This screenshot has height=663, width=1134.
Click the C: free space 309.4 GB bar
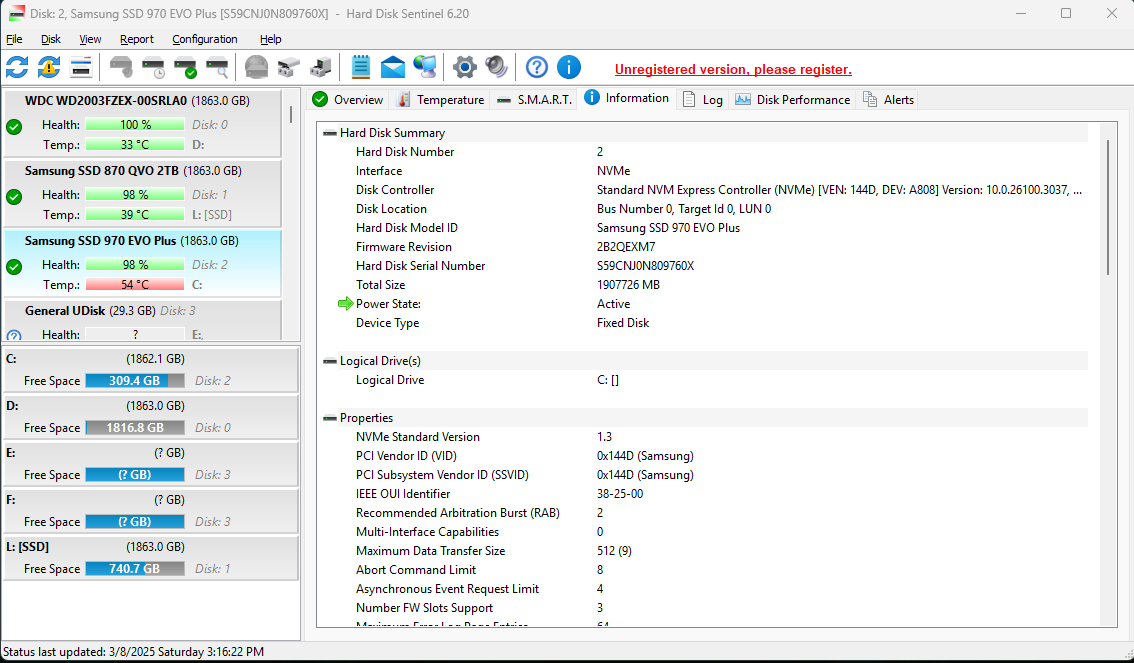pyautogui.click(x=135, y=381)
